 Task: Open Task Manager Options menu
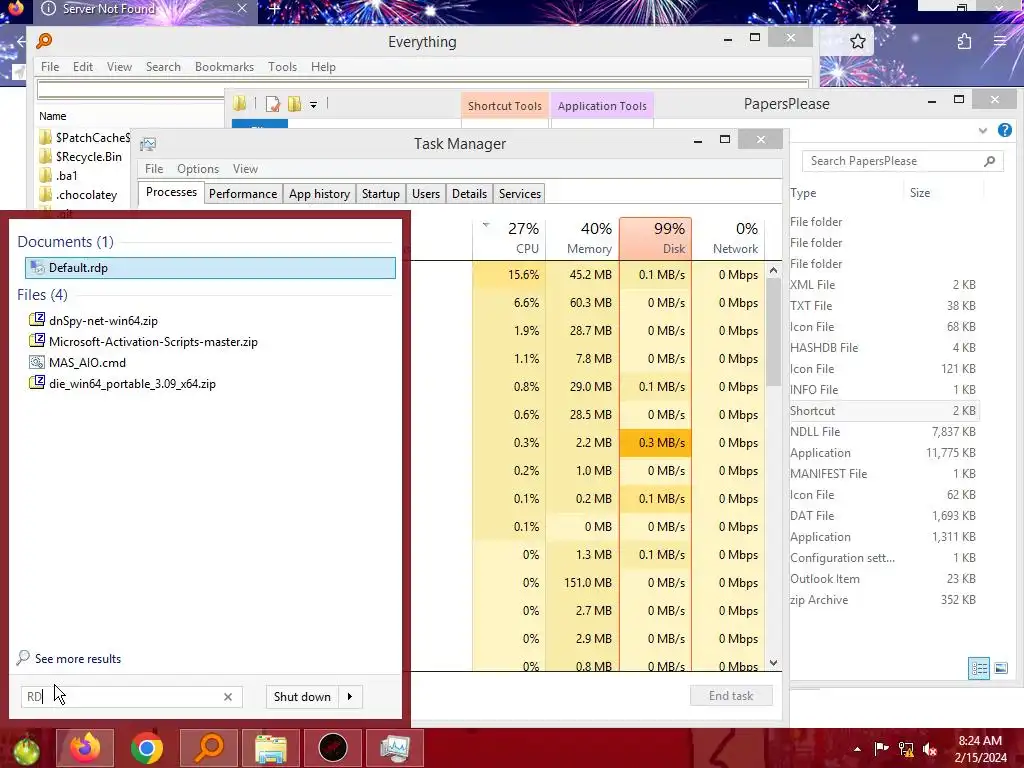point(198,168)
